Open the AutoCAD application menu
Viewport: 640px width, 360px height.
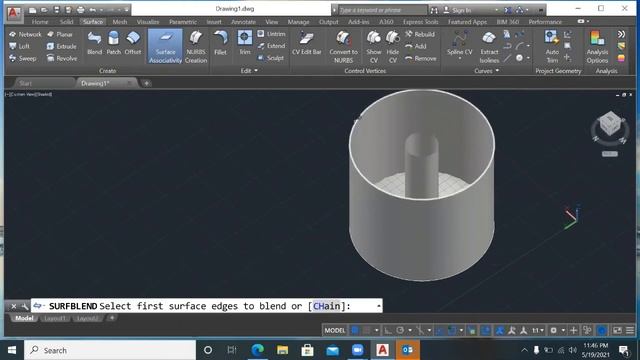[x=13, y=12]
